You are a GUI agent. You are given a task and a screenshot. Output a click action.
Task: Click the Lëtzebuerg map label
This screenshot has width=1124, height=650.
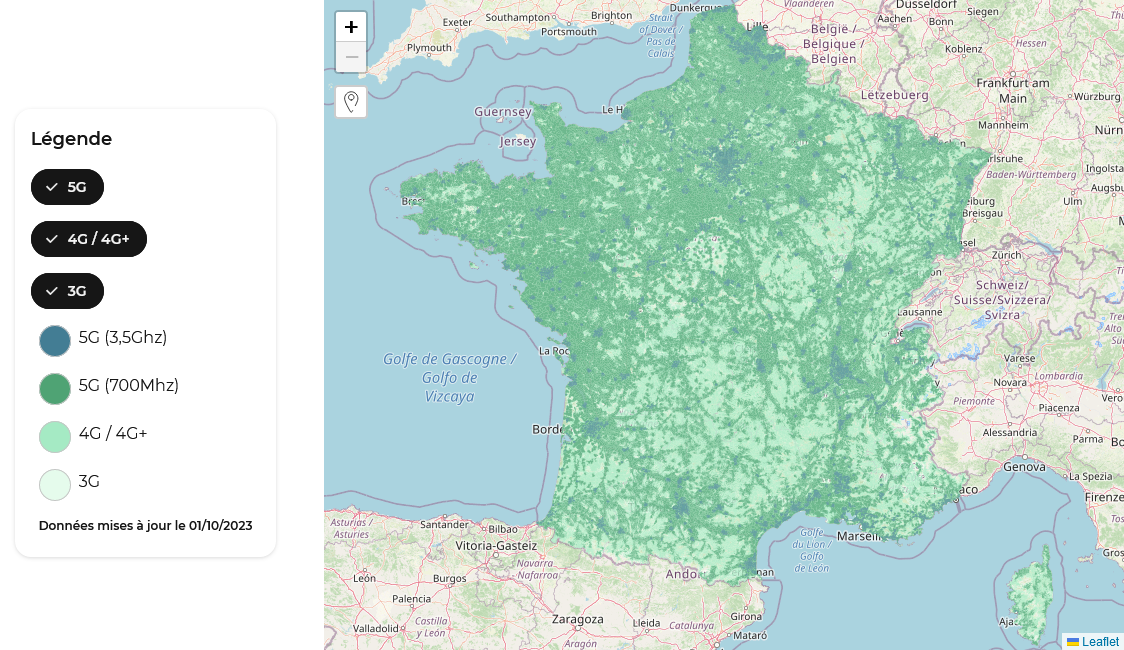(895, 95)
